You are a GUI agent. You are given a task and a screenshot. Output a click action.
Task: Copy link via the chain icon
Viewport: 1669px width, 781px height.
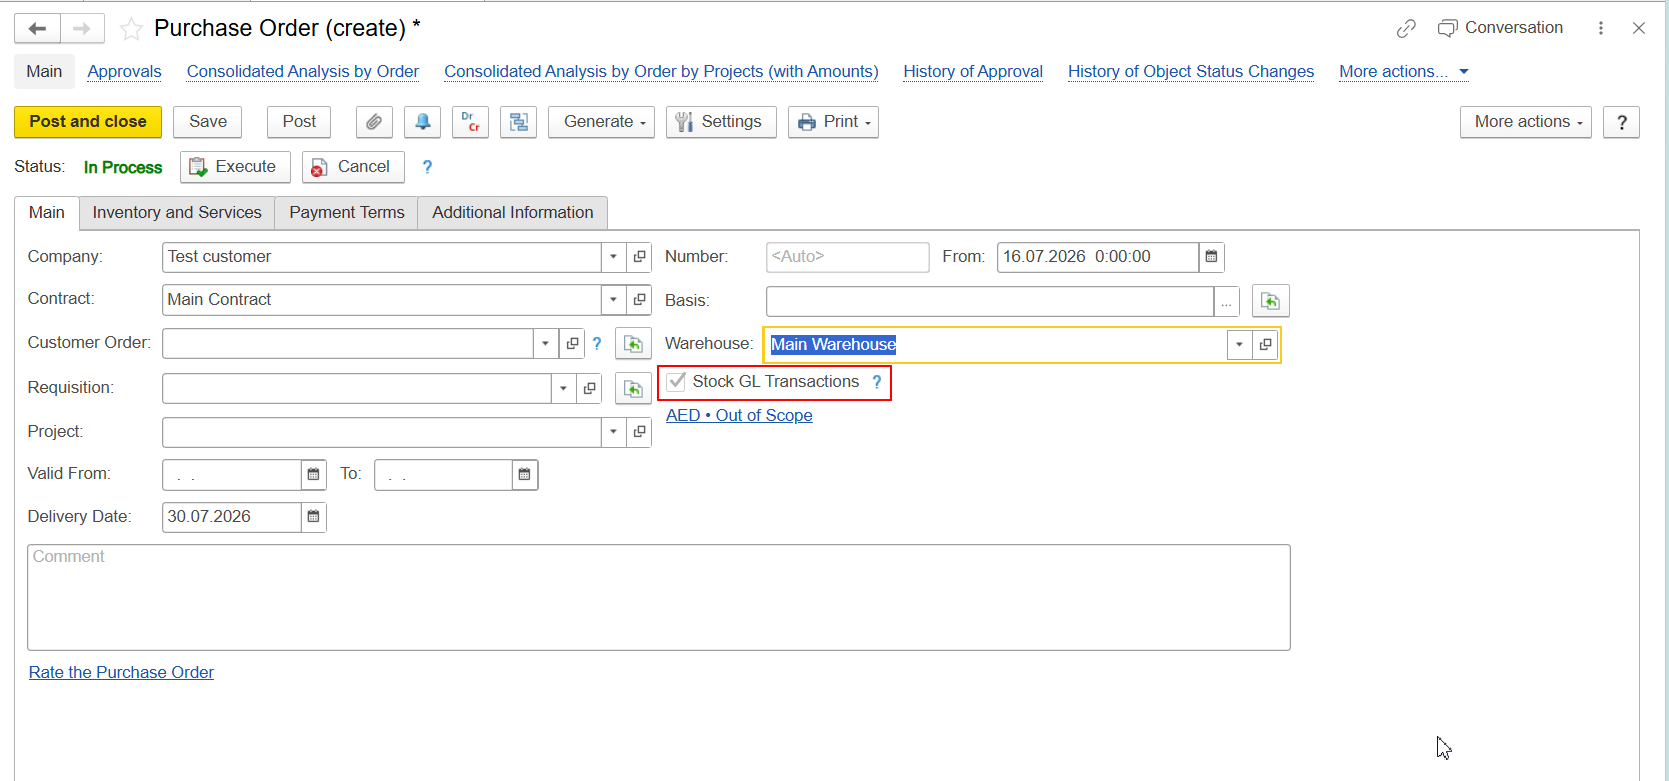point(1406,28)
